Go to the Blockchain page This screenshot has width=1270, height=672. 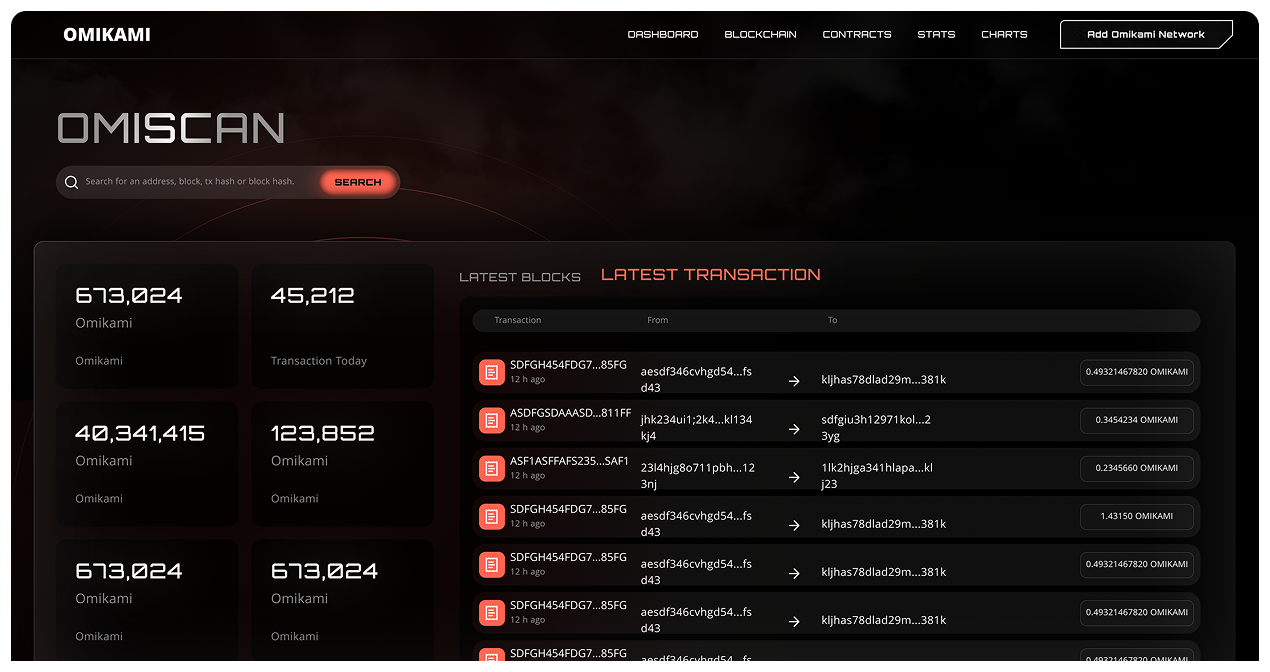(760, 35)
